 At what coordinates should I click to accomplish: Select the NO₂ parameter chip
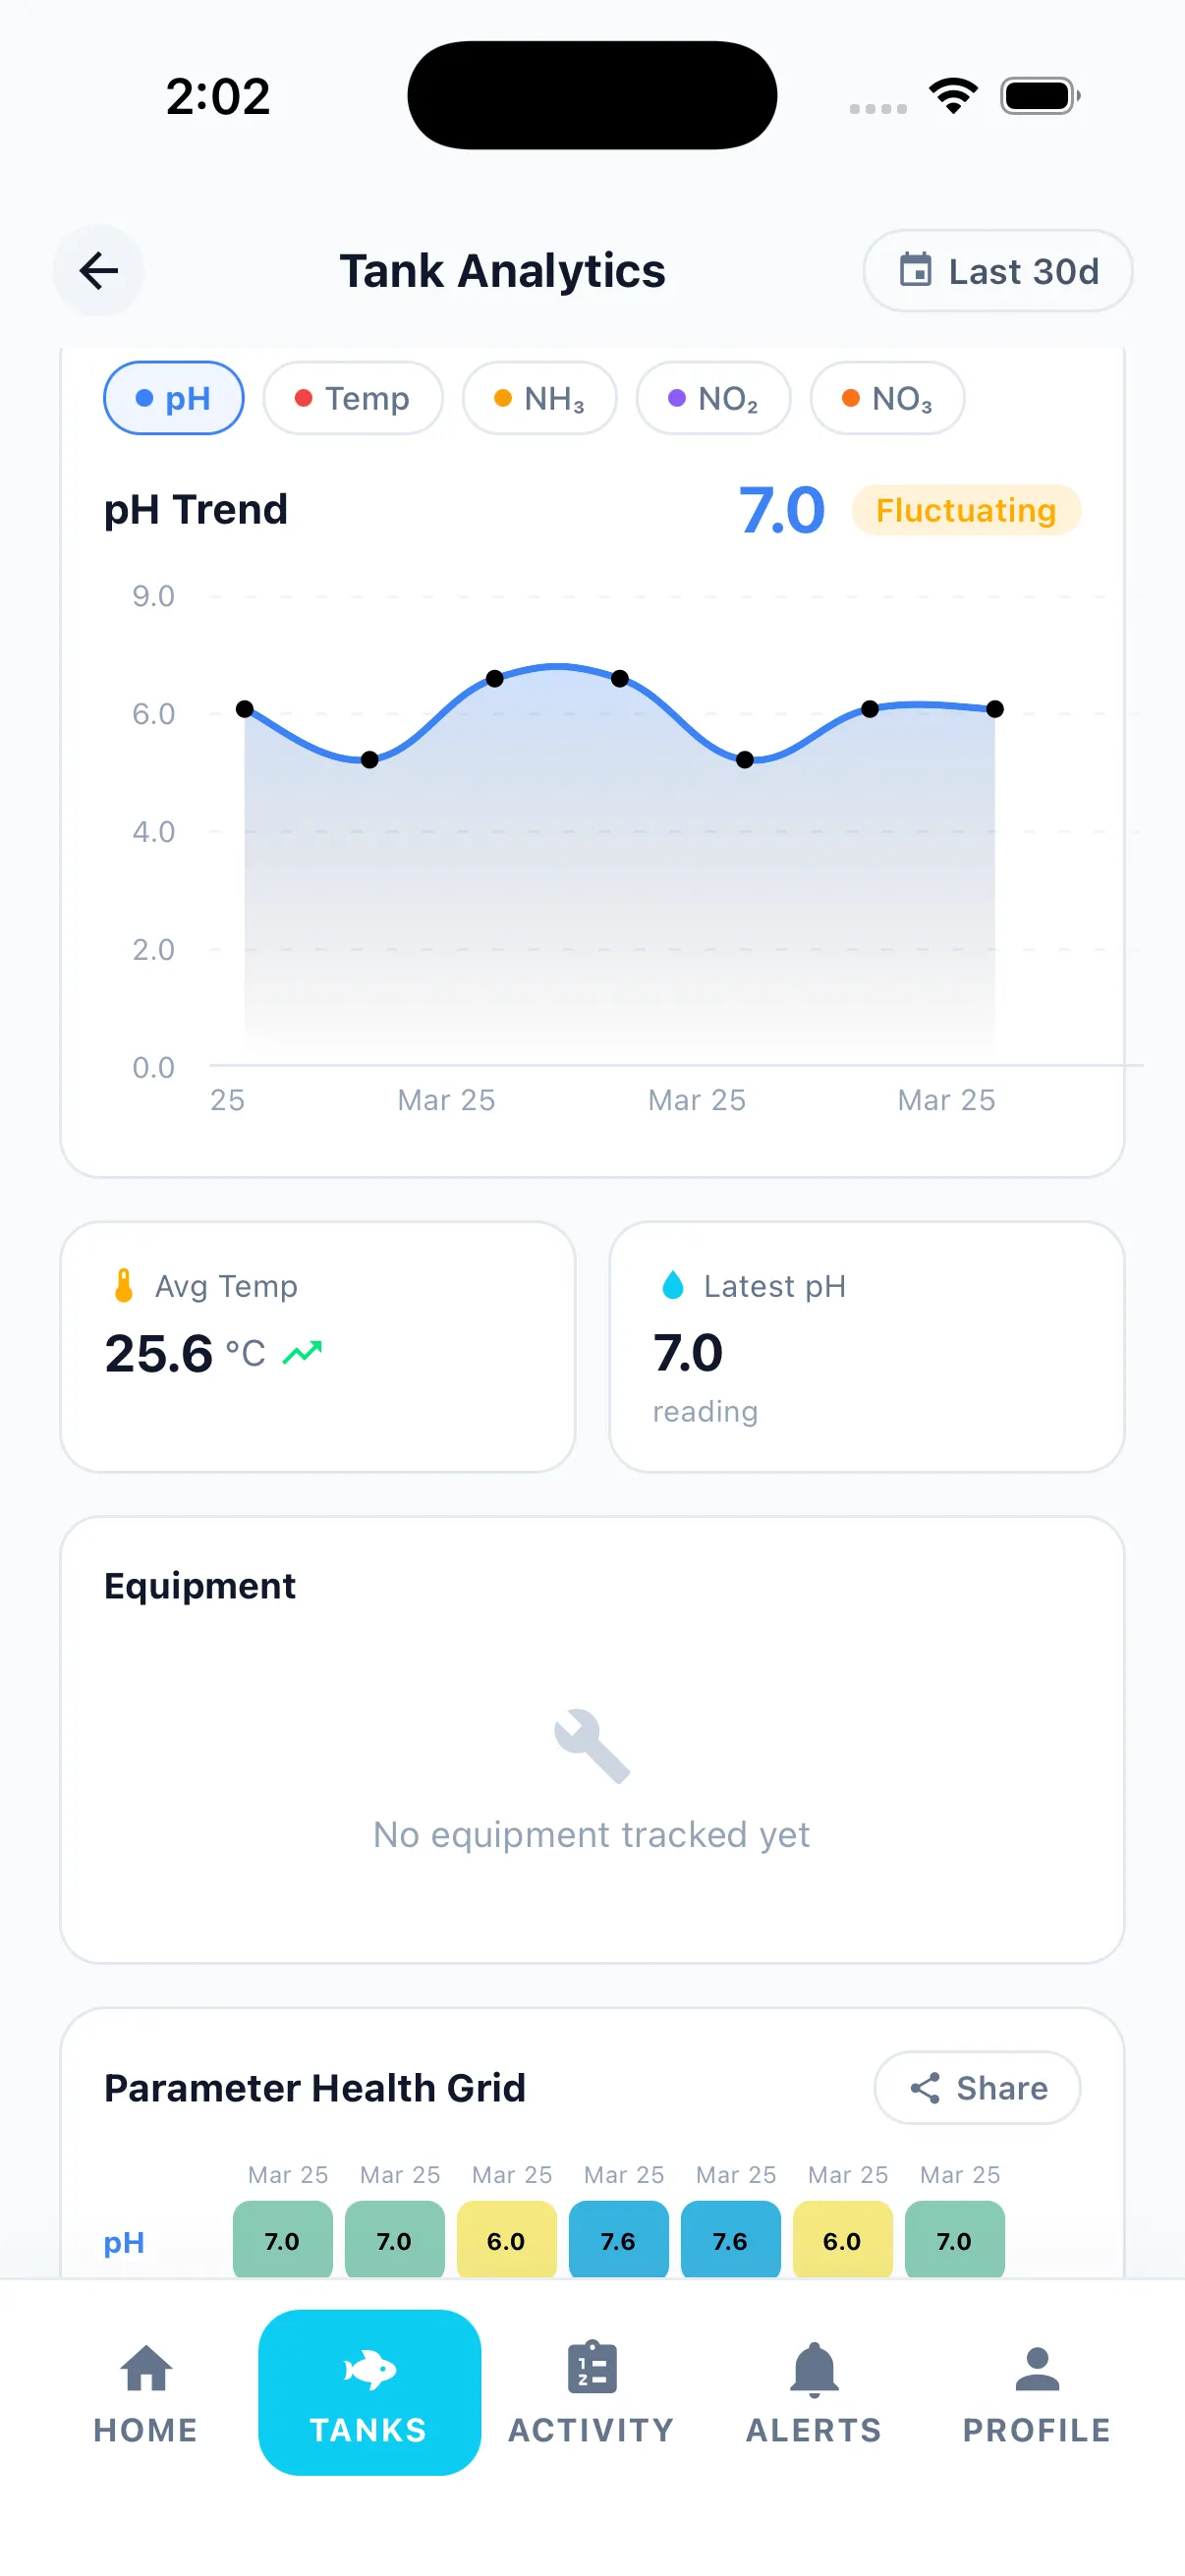coord(713,398)
